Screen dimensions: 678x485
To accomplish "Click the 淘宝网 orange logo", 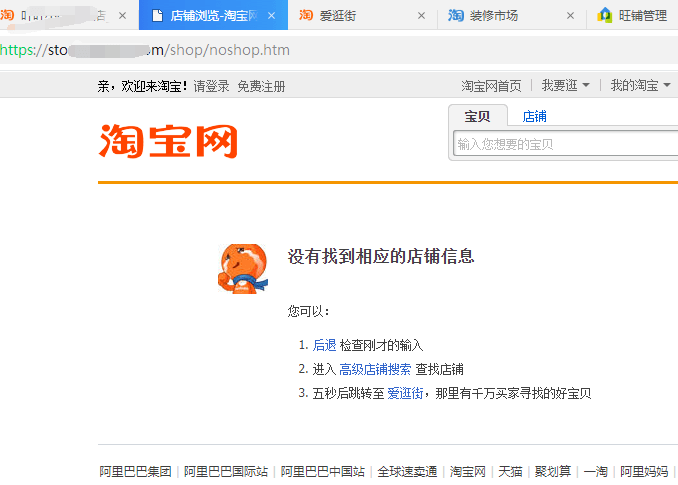I will point(168,141).
